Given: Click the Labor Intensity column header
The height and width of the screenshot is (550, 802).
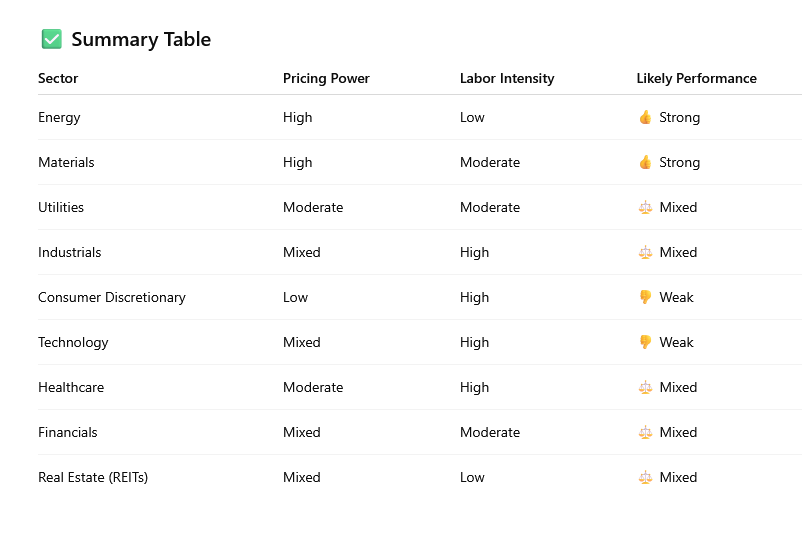Looking at the screenshot, I should [507, 78].
